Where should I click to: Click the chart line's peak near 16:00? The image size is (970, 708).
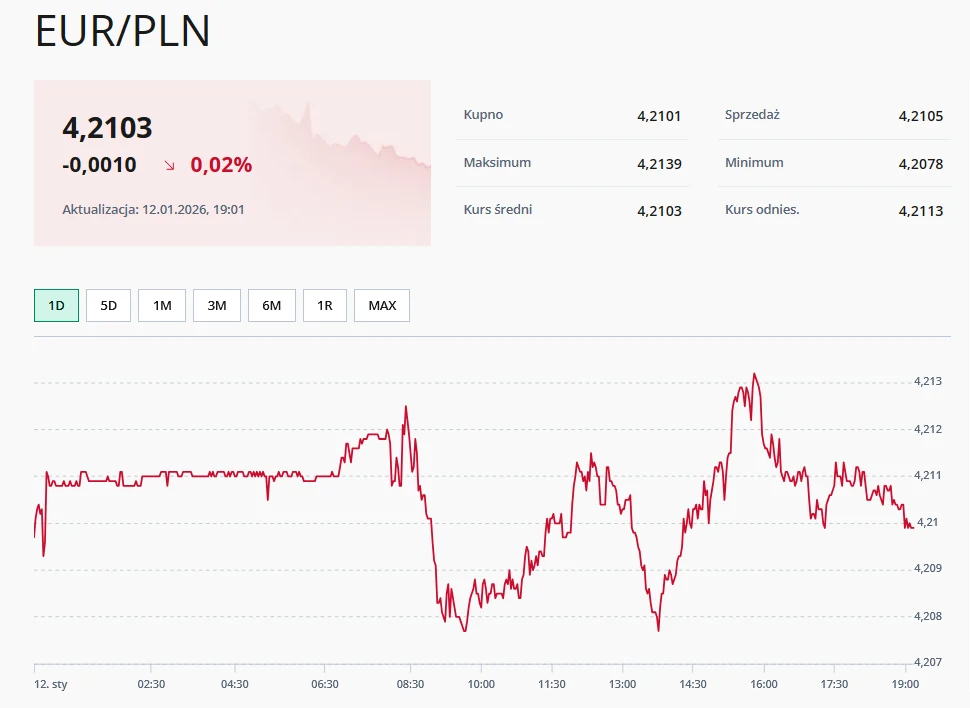[754, 375]
